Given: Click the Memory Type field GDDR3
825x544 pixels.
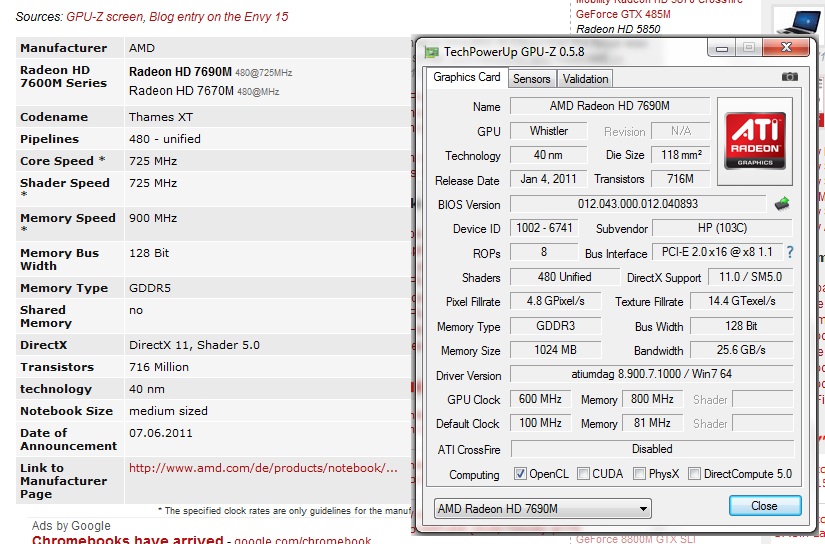Looking at the screenshot, I should pos(556,326).
